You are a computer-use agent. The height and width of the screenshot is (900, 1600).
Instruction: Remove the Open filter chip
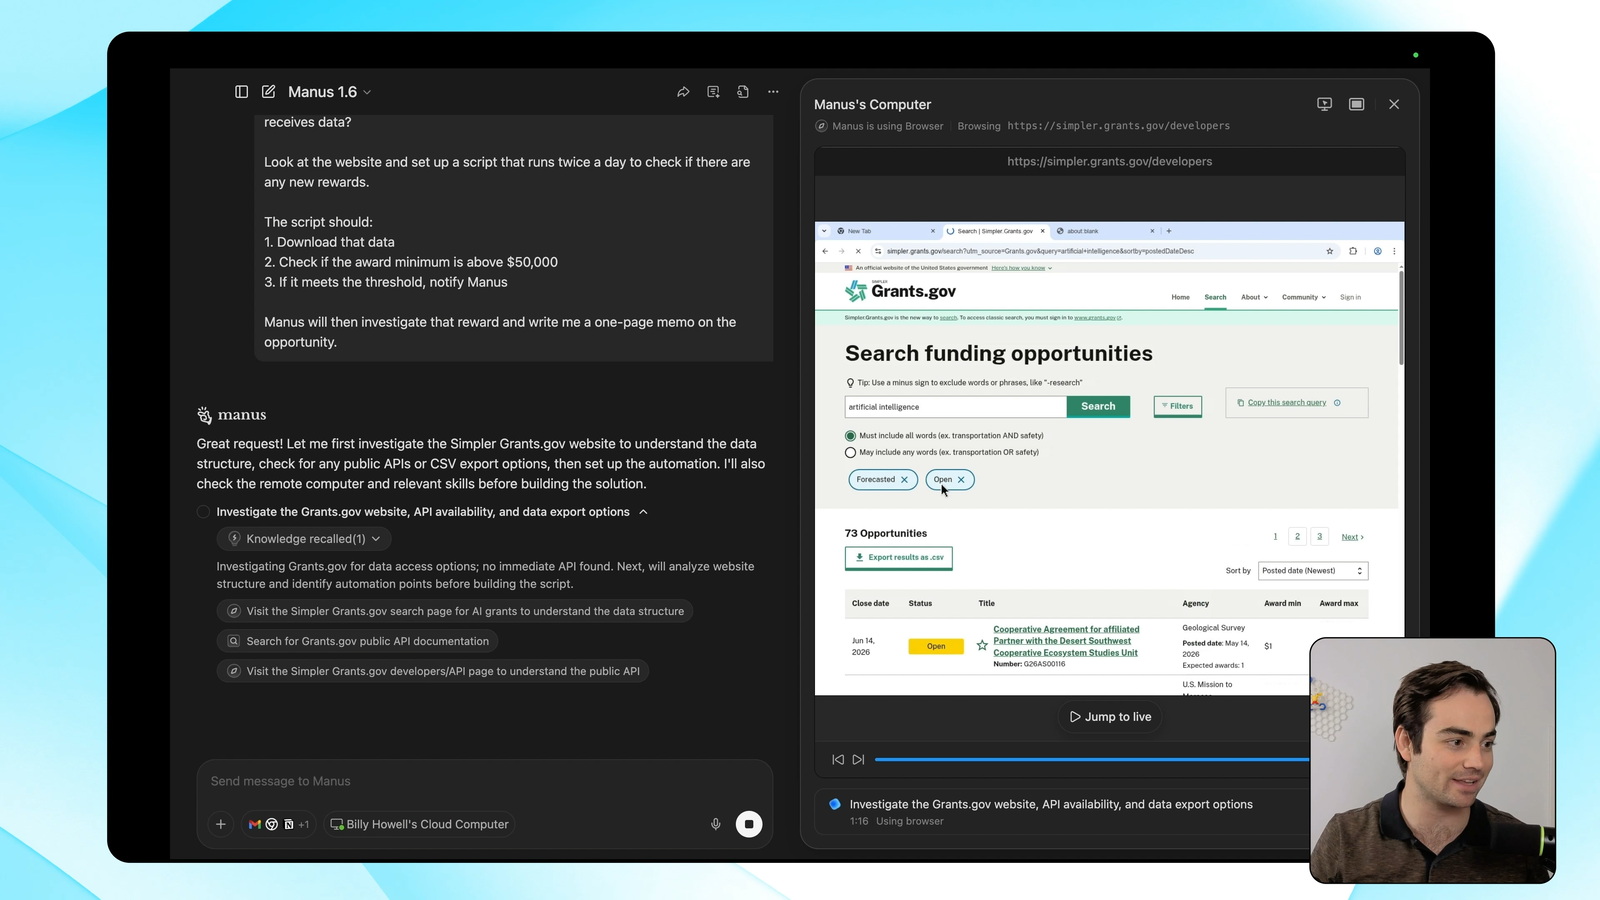961,480
